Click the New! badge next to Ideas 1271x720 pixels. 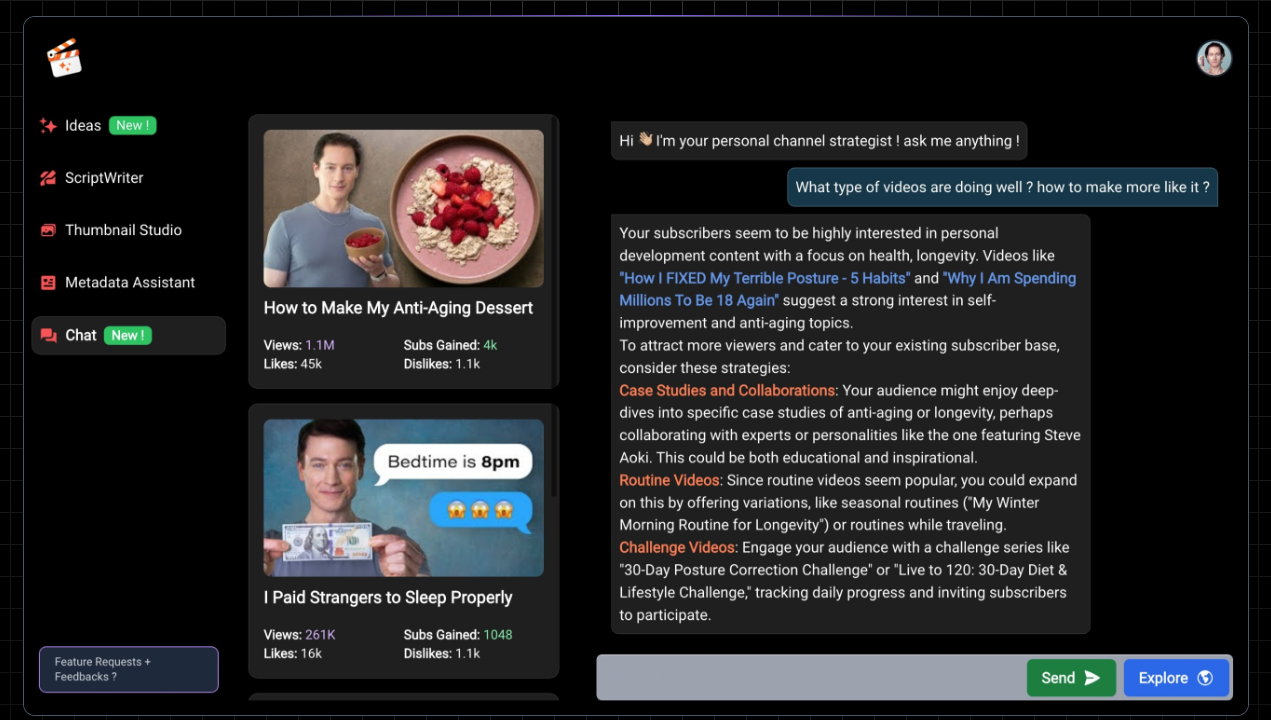(133, 125)
